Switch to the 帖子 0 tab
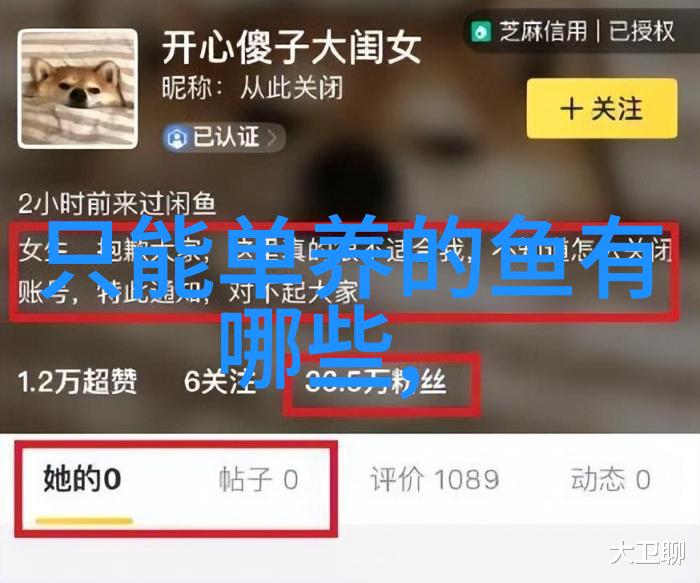Screen dimensions: 700x583 258,480
